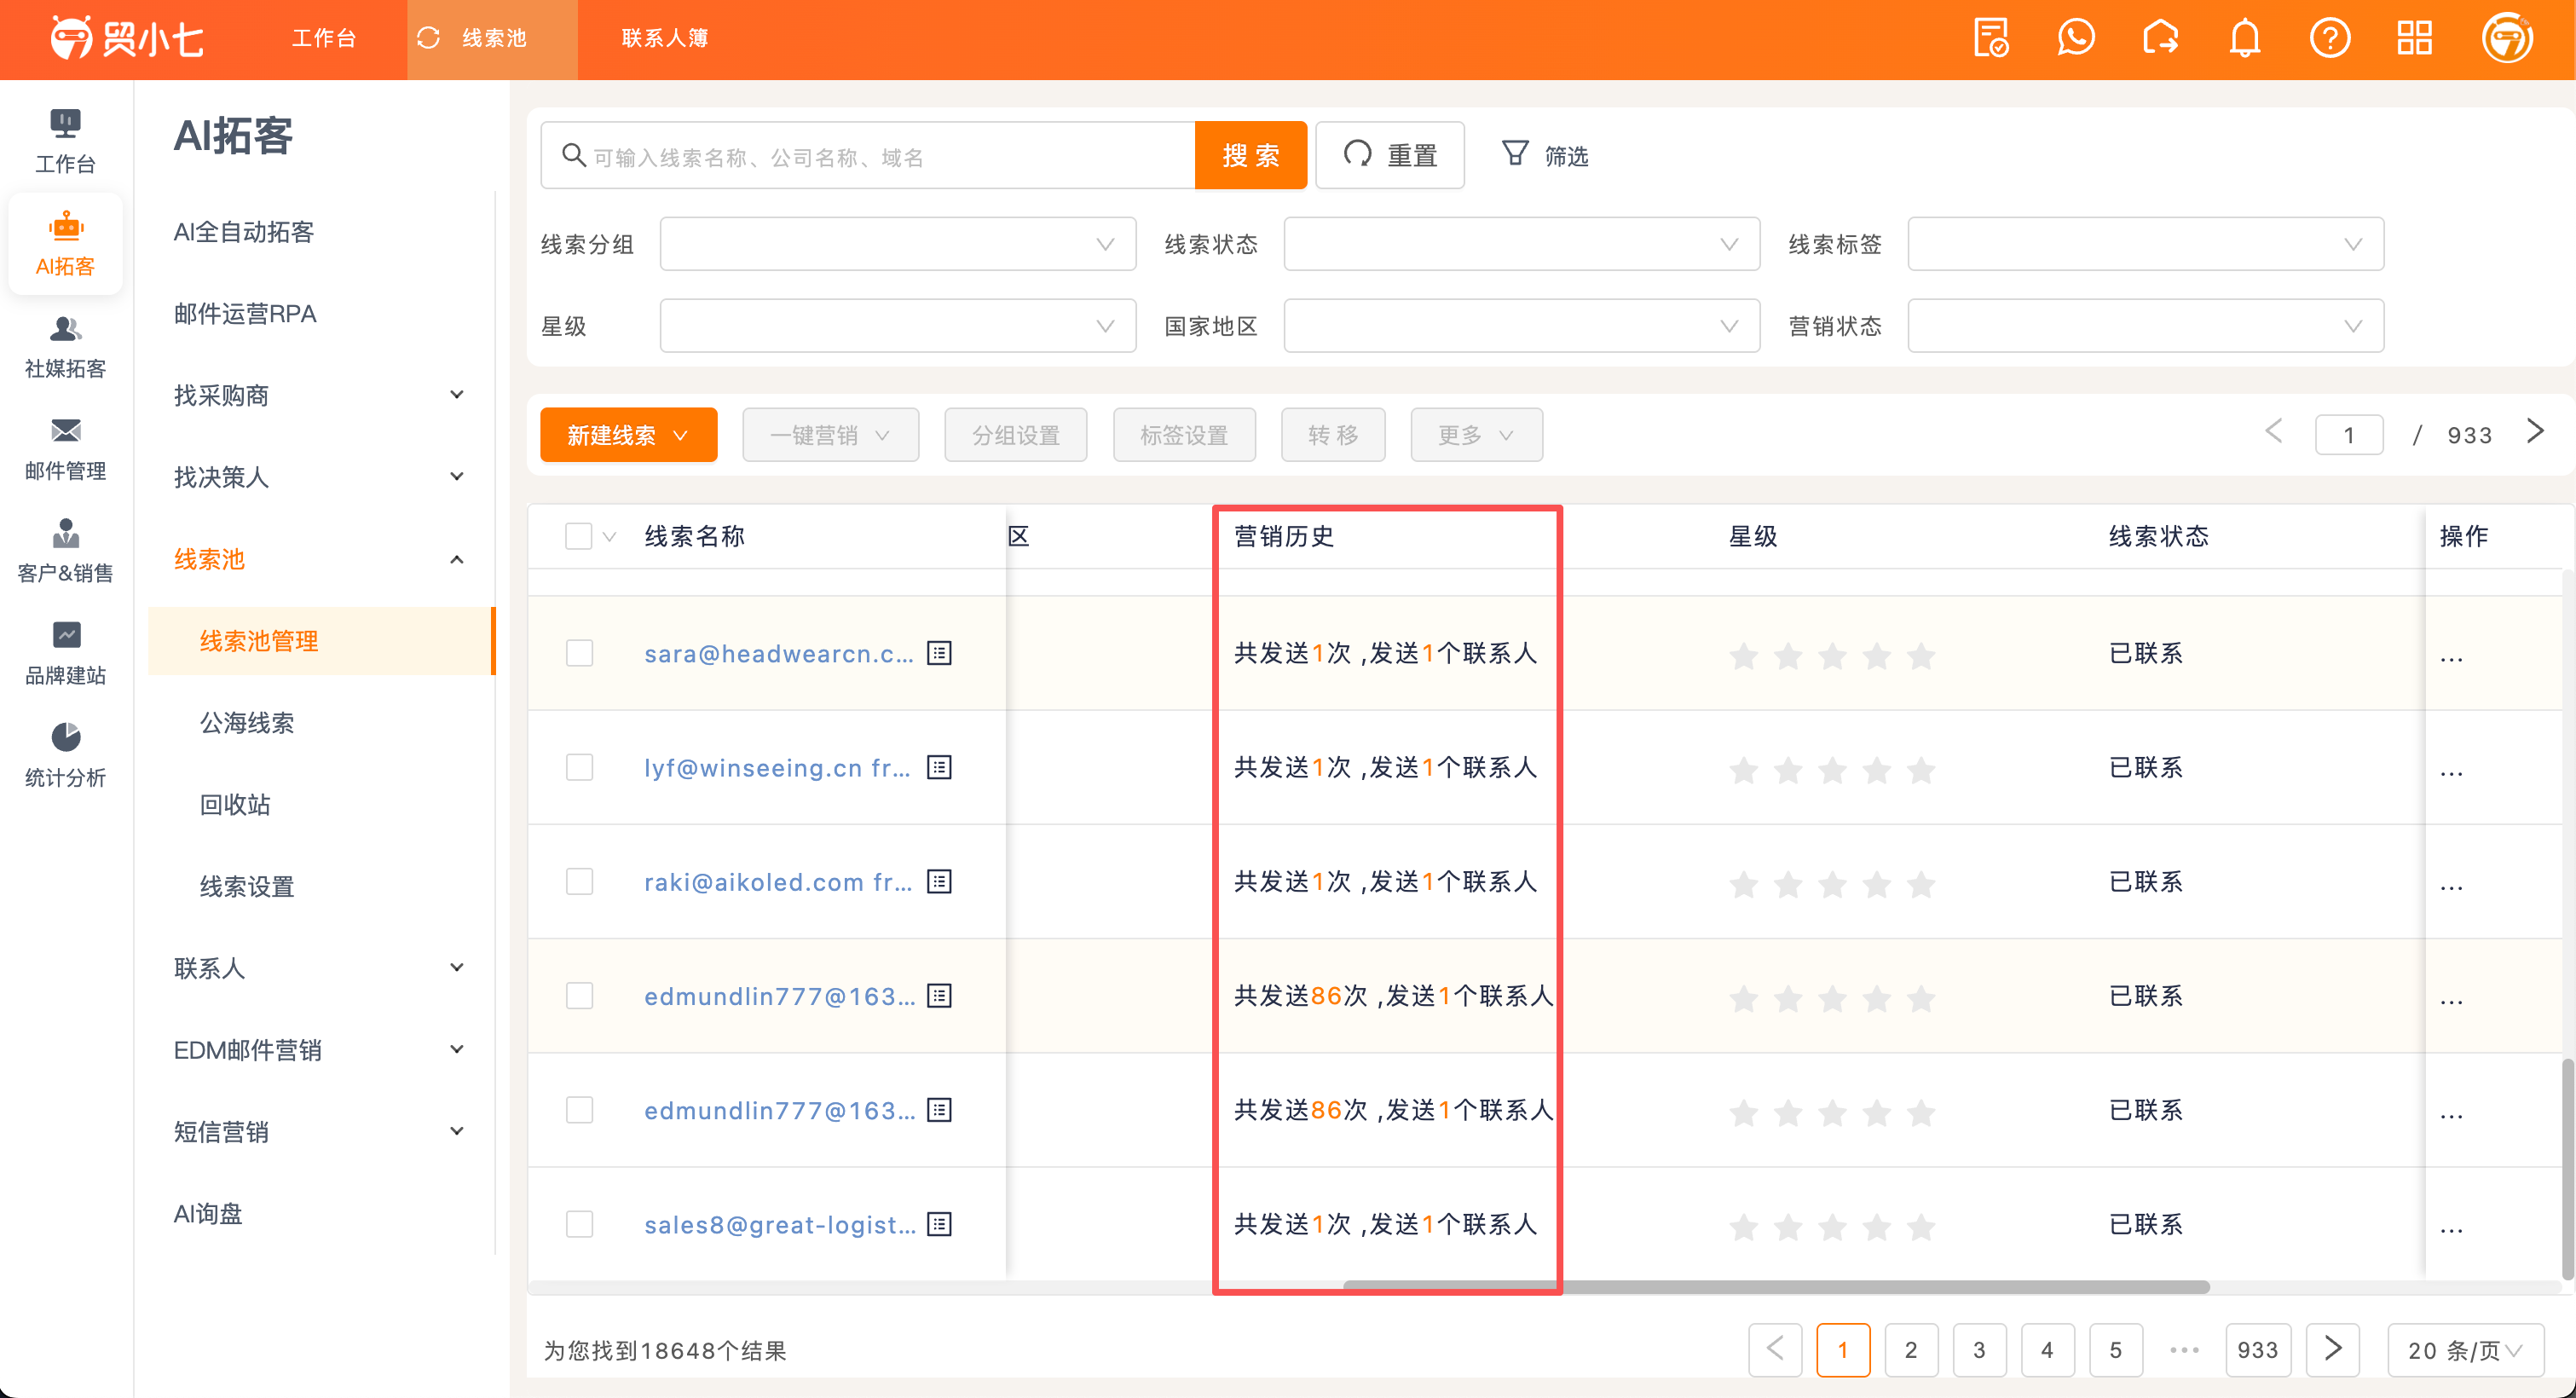Expand the 新建线索 dropdown button
Screen dimensions: 2576x1398
[628, 435]
